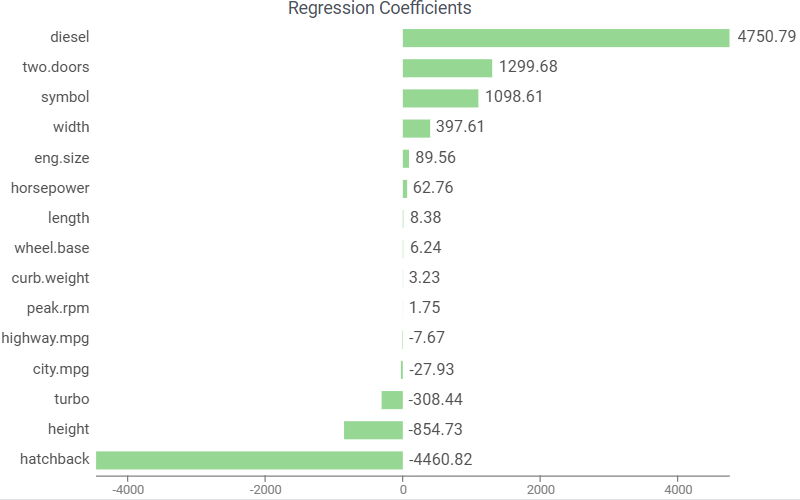Select the curb.weight category label
The height and width of the screenshot is (500, 800).
click(x=50, y=278)
